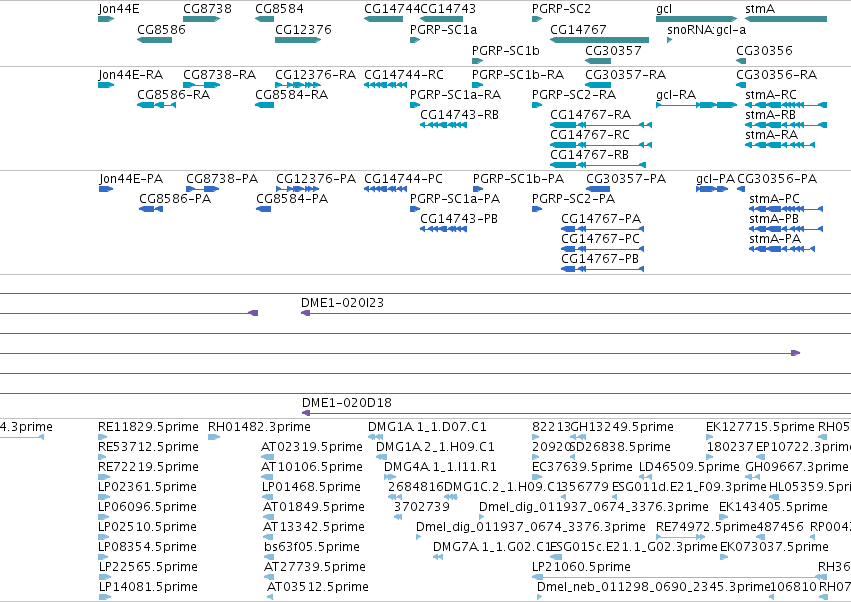Click the CG30356 gene label
The height and width of the screenshot is (602, 851).
(x=764, y=50)
